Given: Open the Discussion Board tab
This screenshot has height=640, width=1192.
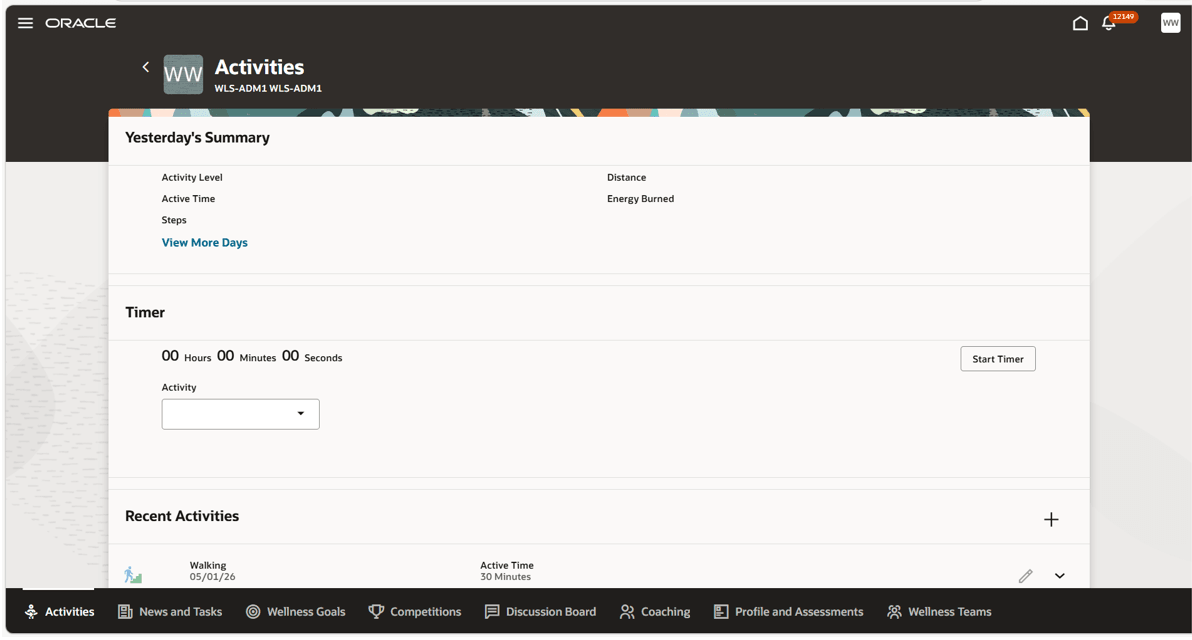Looking at the screenshot, I should coord(541,611).
